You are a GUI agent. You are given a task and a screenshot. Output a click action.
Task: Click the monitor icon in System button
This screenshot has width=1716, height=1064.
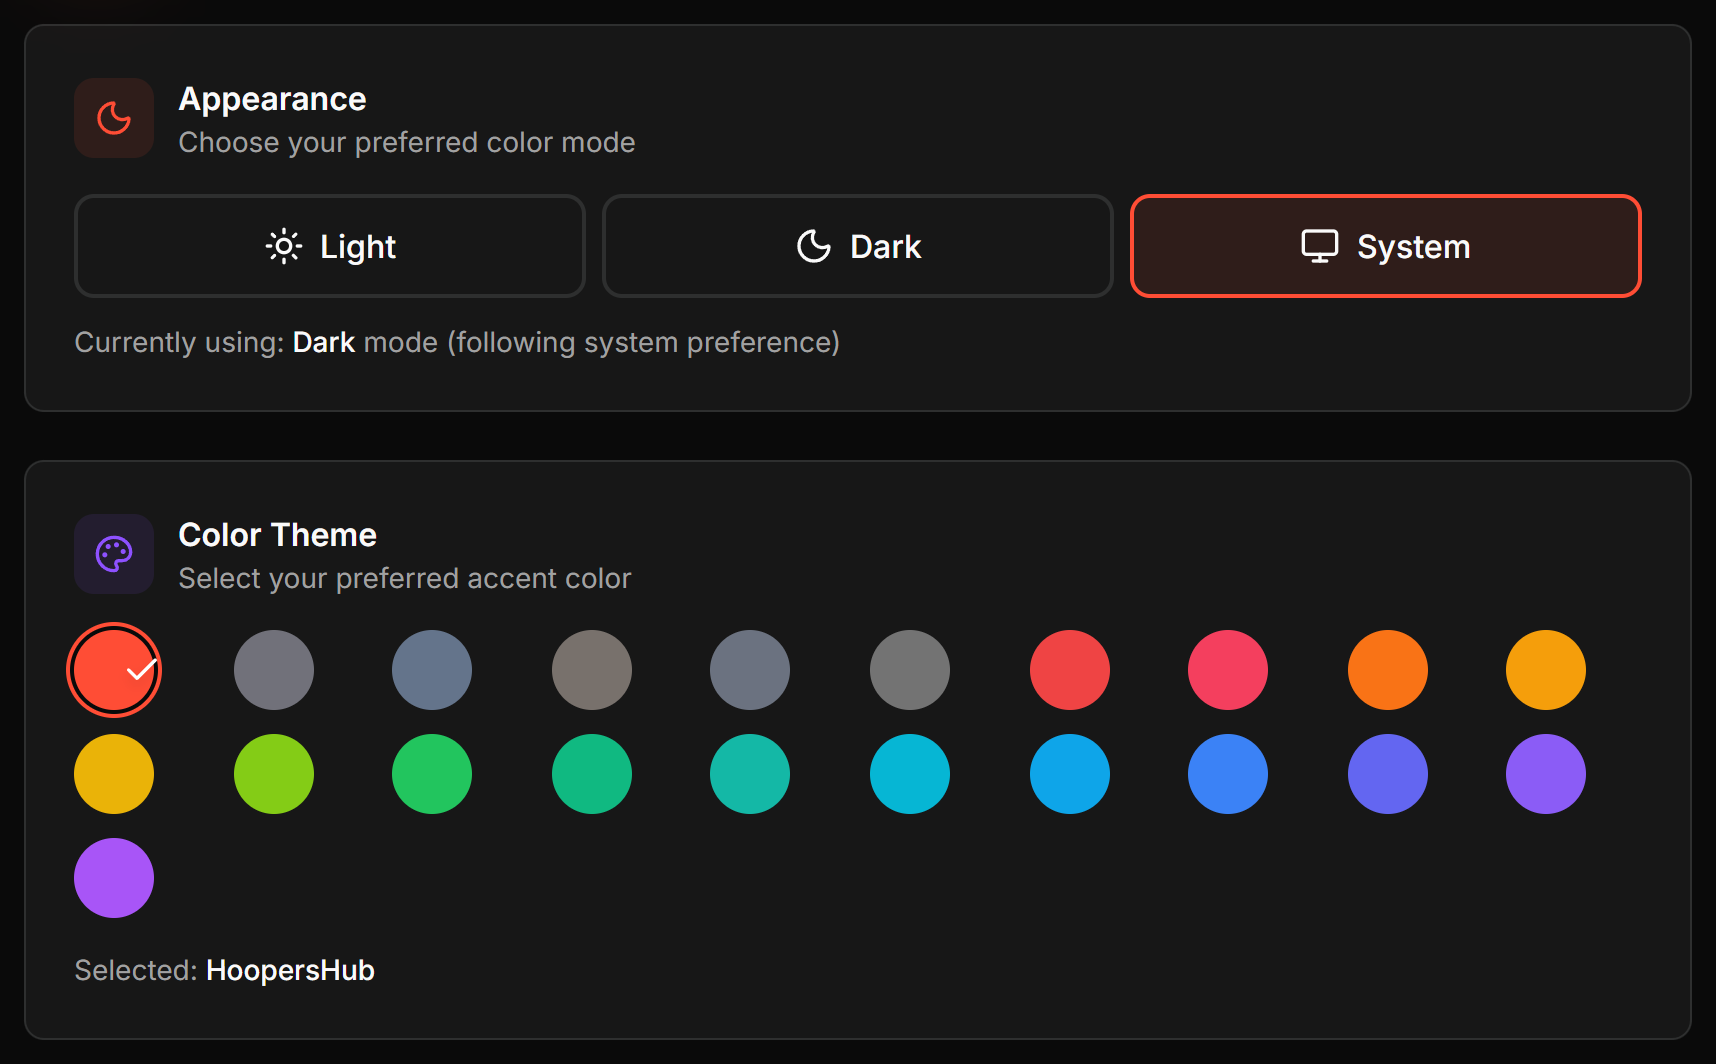click(1320, 246)
